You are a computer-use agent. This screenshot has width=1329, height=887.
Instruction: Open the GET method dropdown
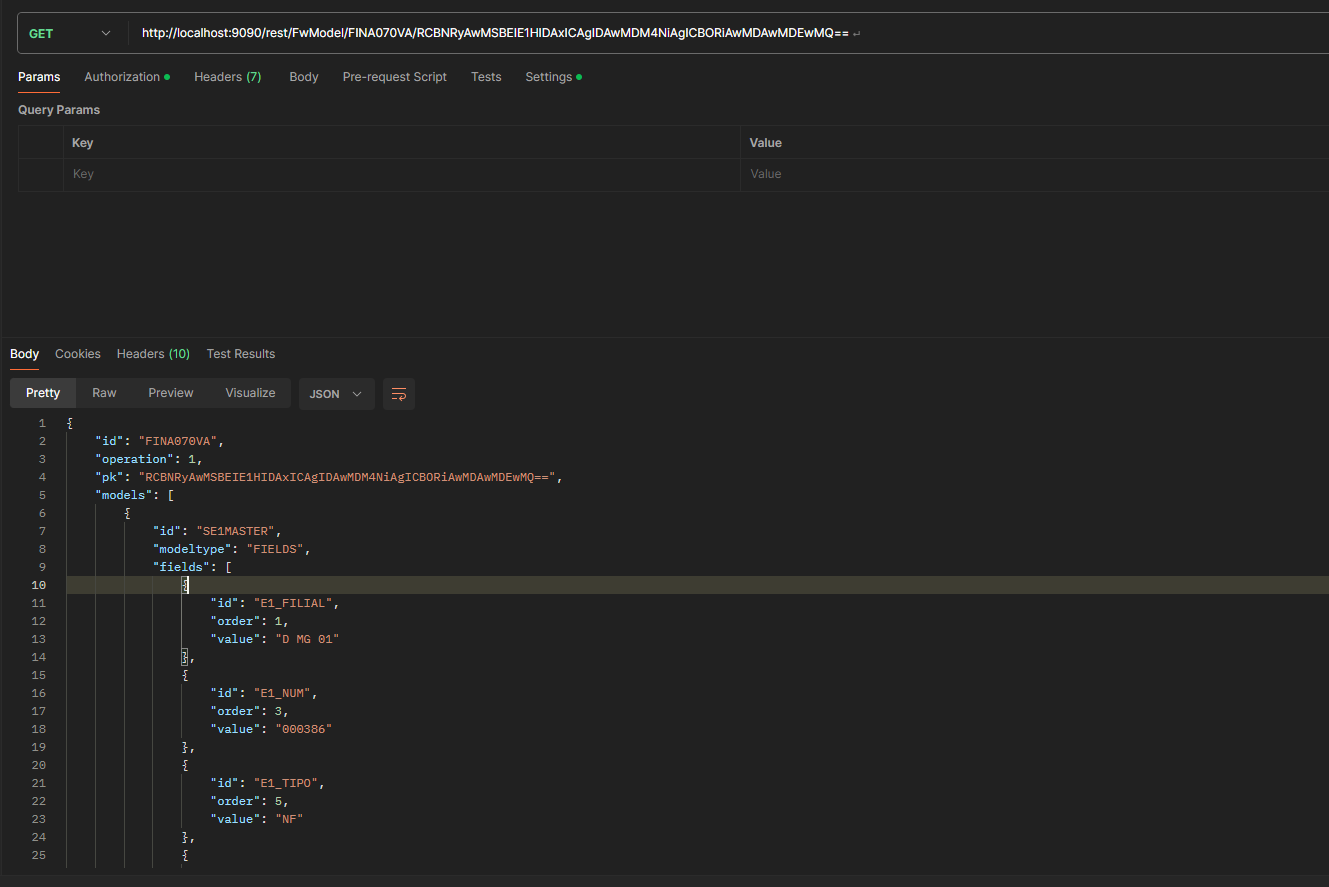pyautogui.click(x=68, y=34)
